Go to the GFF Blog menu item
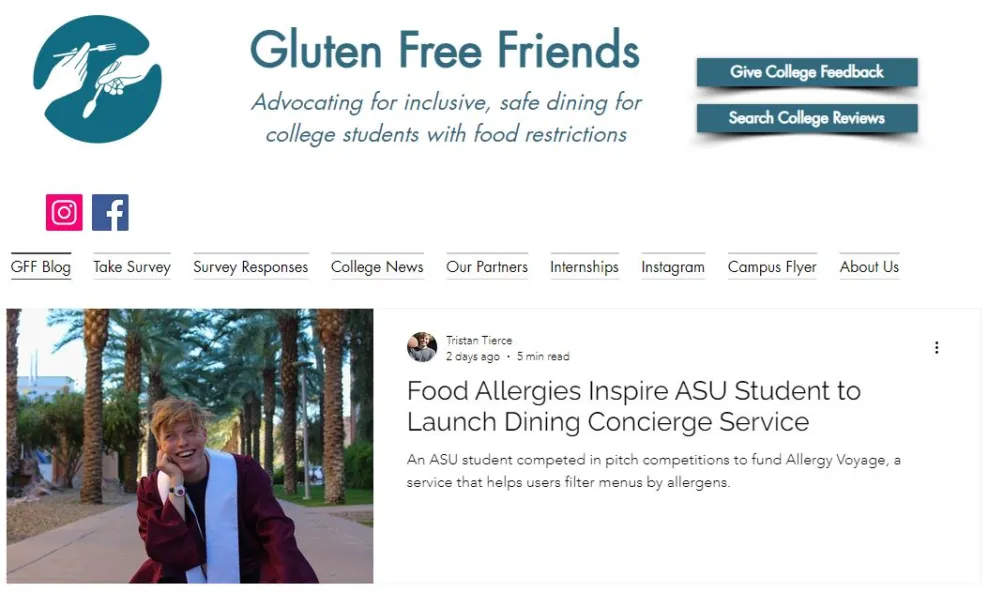The image size is (988, 592). coord(41,267)
